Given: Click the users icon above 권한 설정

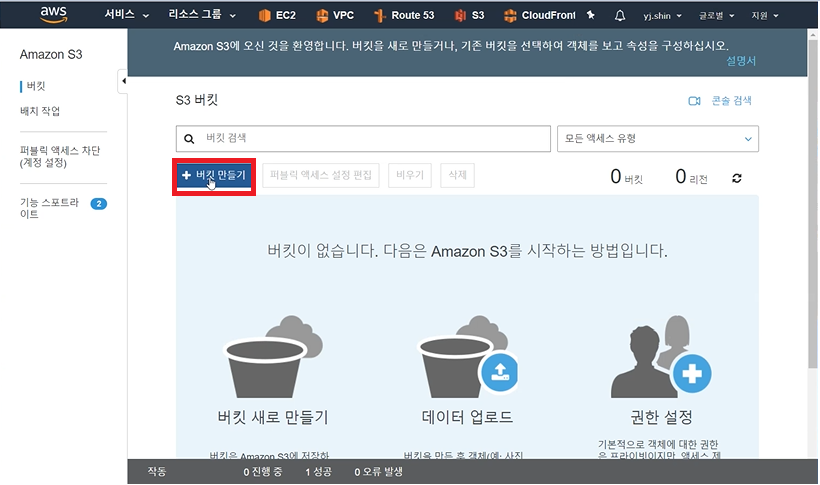Looking at the screenshot, I should [661, 356].
